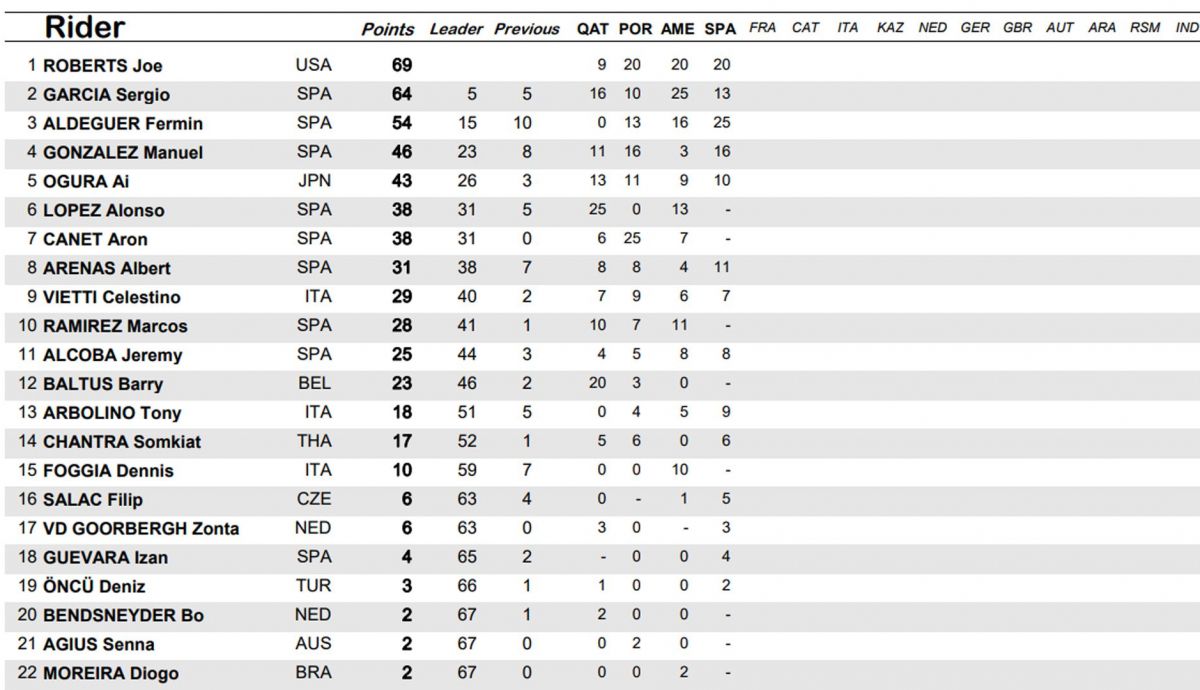Select OGURA Ai rider entry
The width and height of the screenshot is (1200, 690).
point(86,182)
